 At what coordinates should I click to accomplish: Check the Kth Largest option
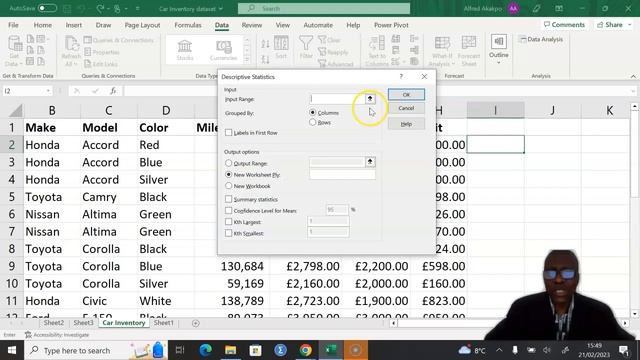pyautogui.click(x=229, y=222)
